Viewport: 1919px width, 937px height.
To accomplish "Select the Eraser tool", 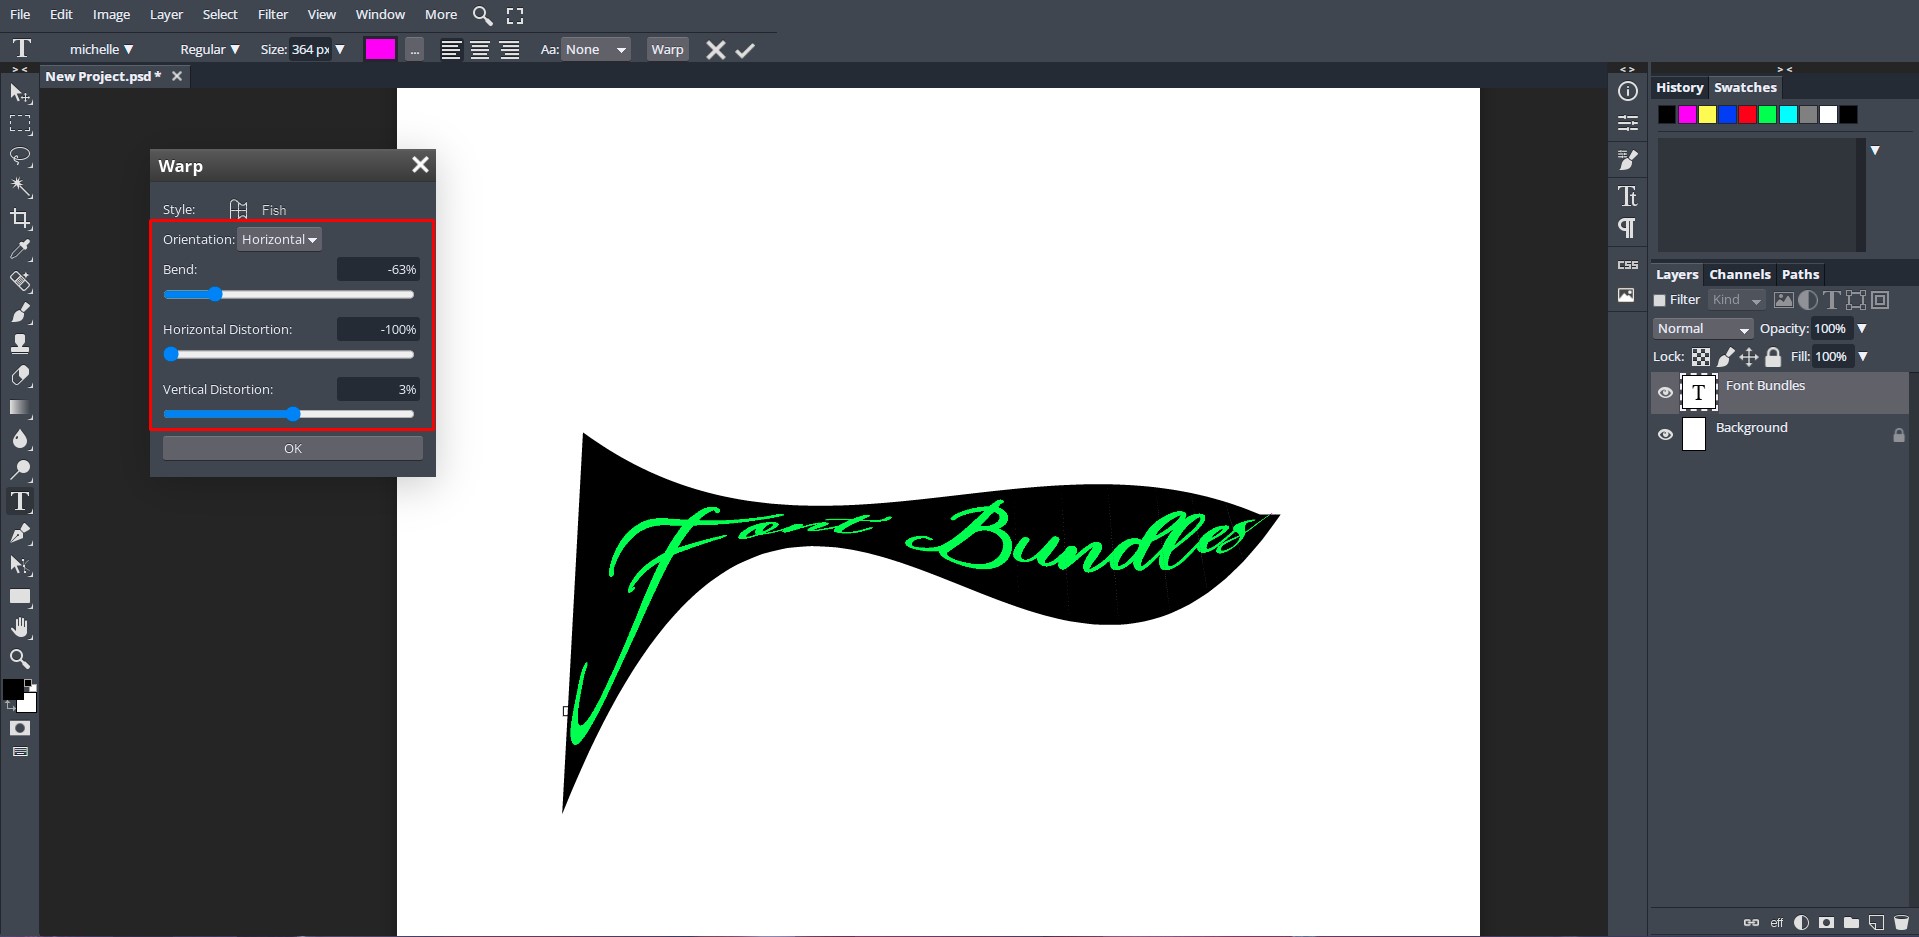I will pos(20,376).
